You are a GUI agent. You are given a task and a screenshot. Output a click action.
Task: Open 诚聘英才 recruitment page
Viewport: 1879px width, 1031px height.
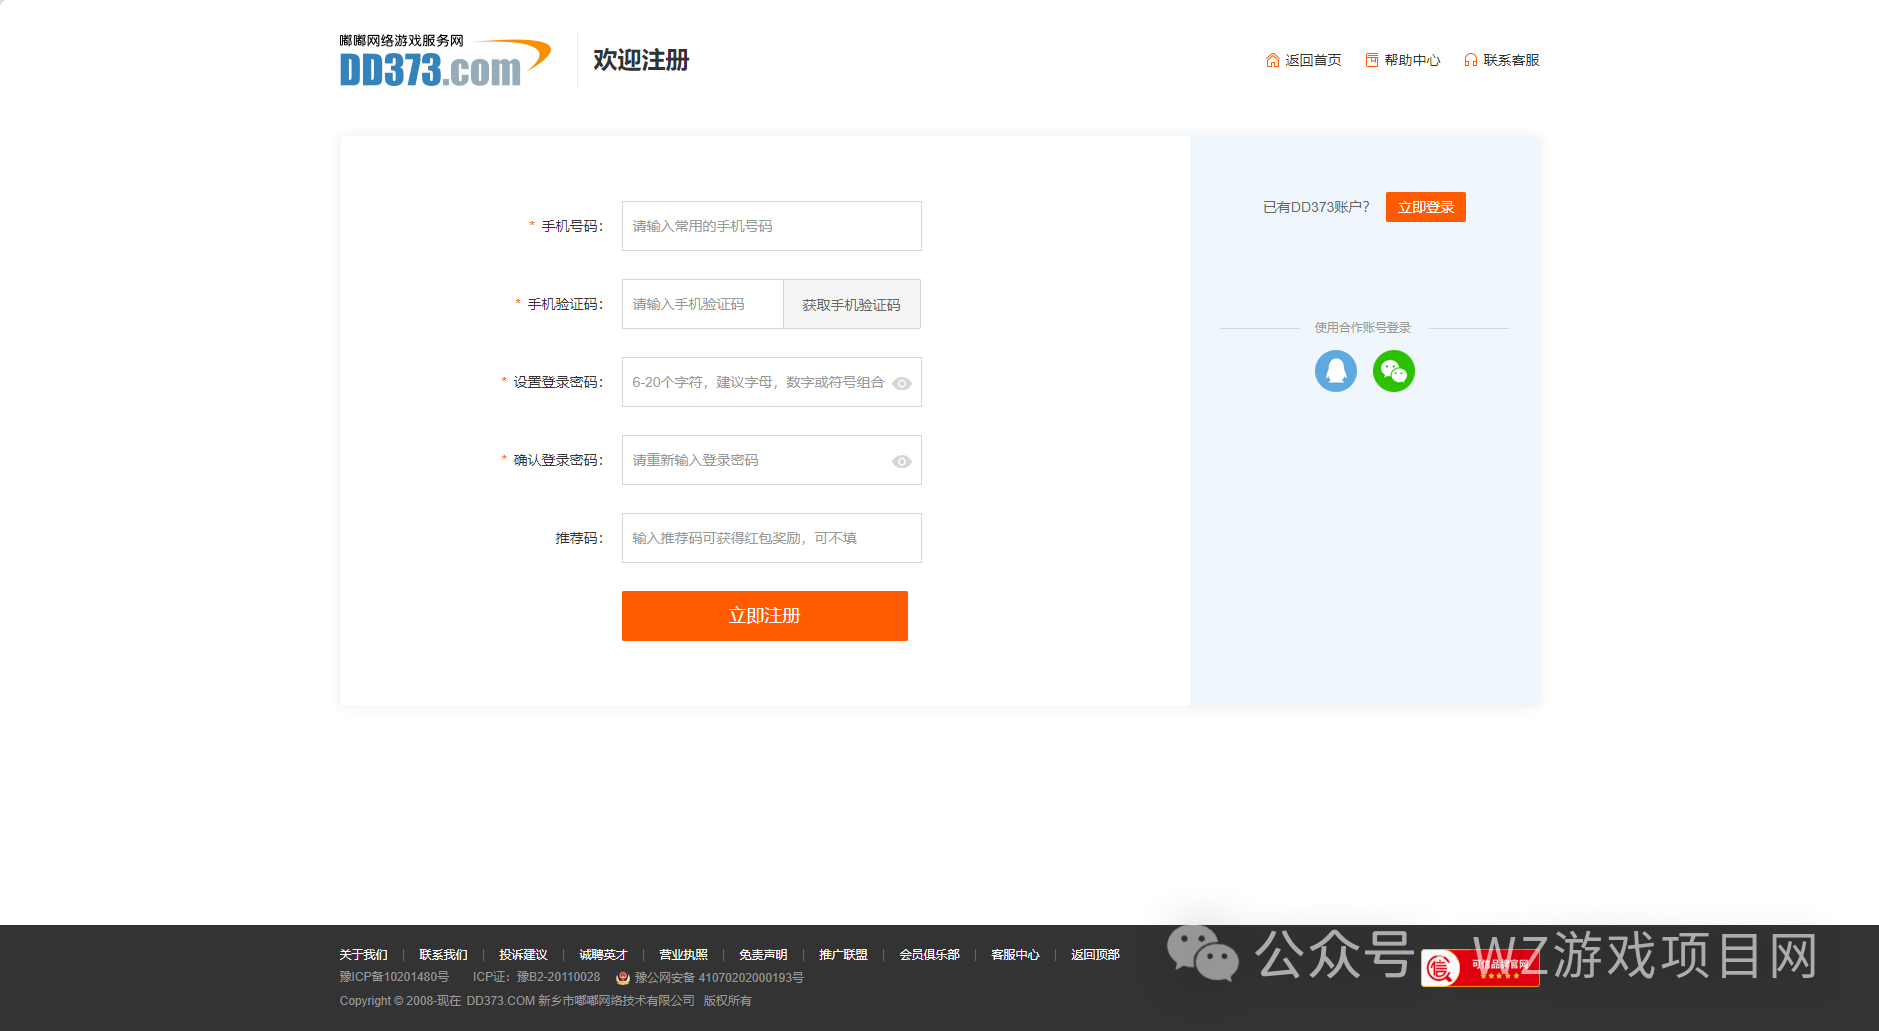[602, 954]
